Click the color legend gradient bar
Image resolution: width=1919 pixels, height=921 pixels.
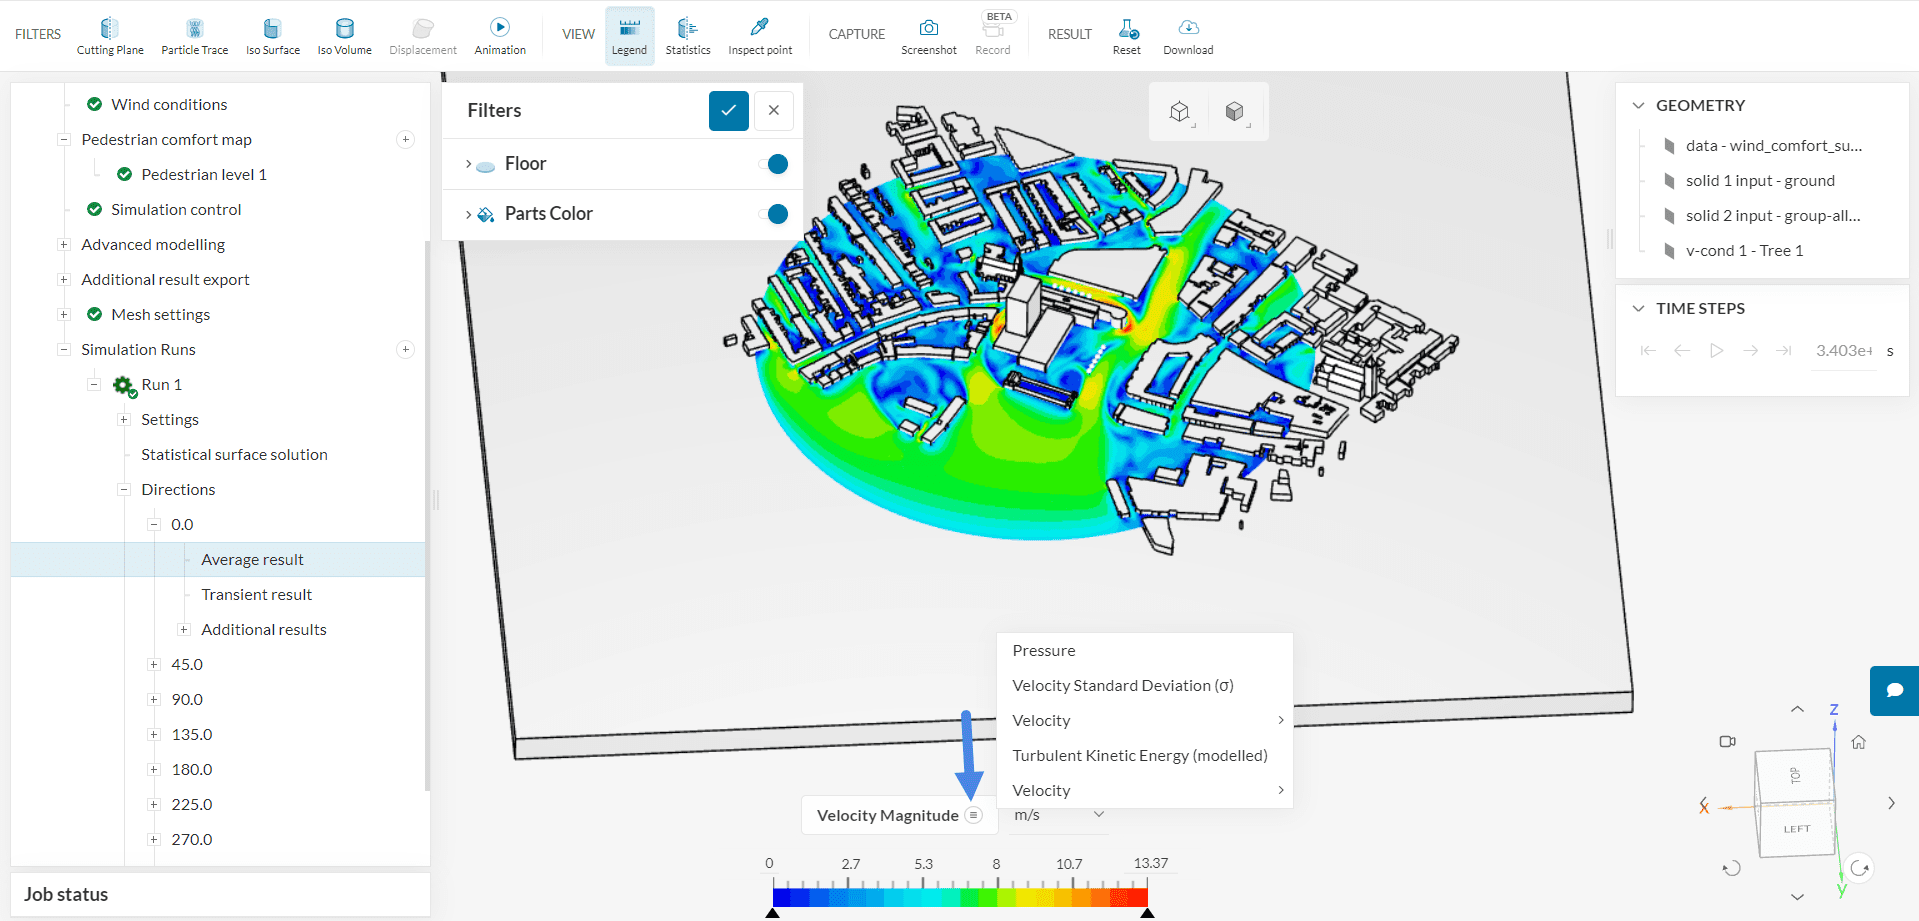960,897
